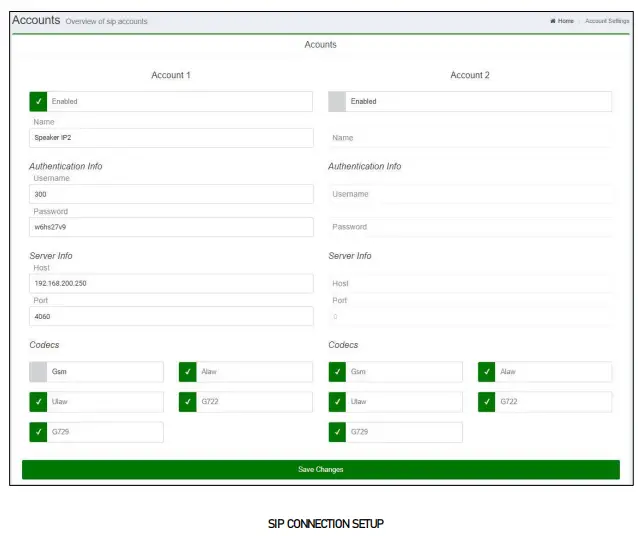
Task: Focus Account 1 Password field
Action: point(171,227)
